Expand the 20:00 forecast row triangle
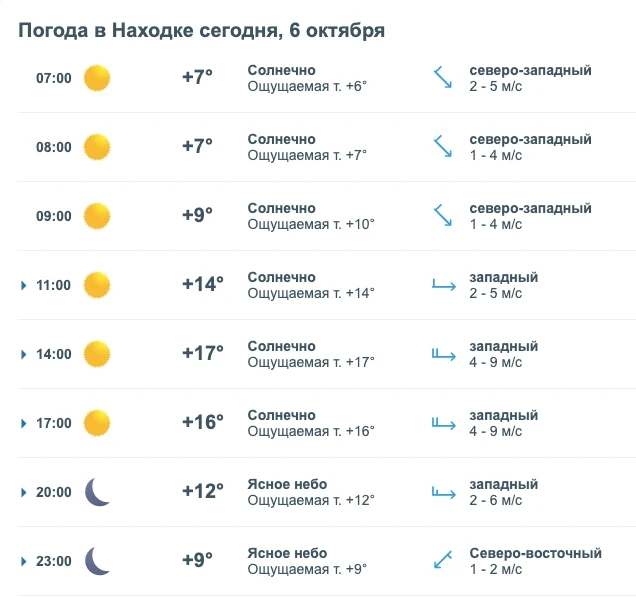 [x=24, y=492]
